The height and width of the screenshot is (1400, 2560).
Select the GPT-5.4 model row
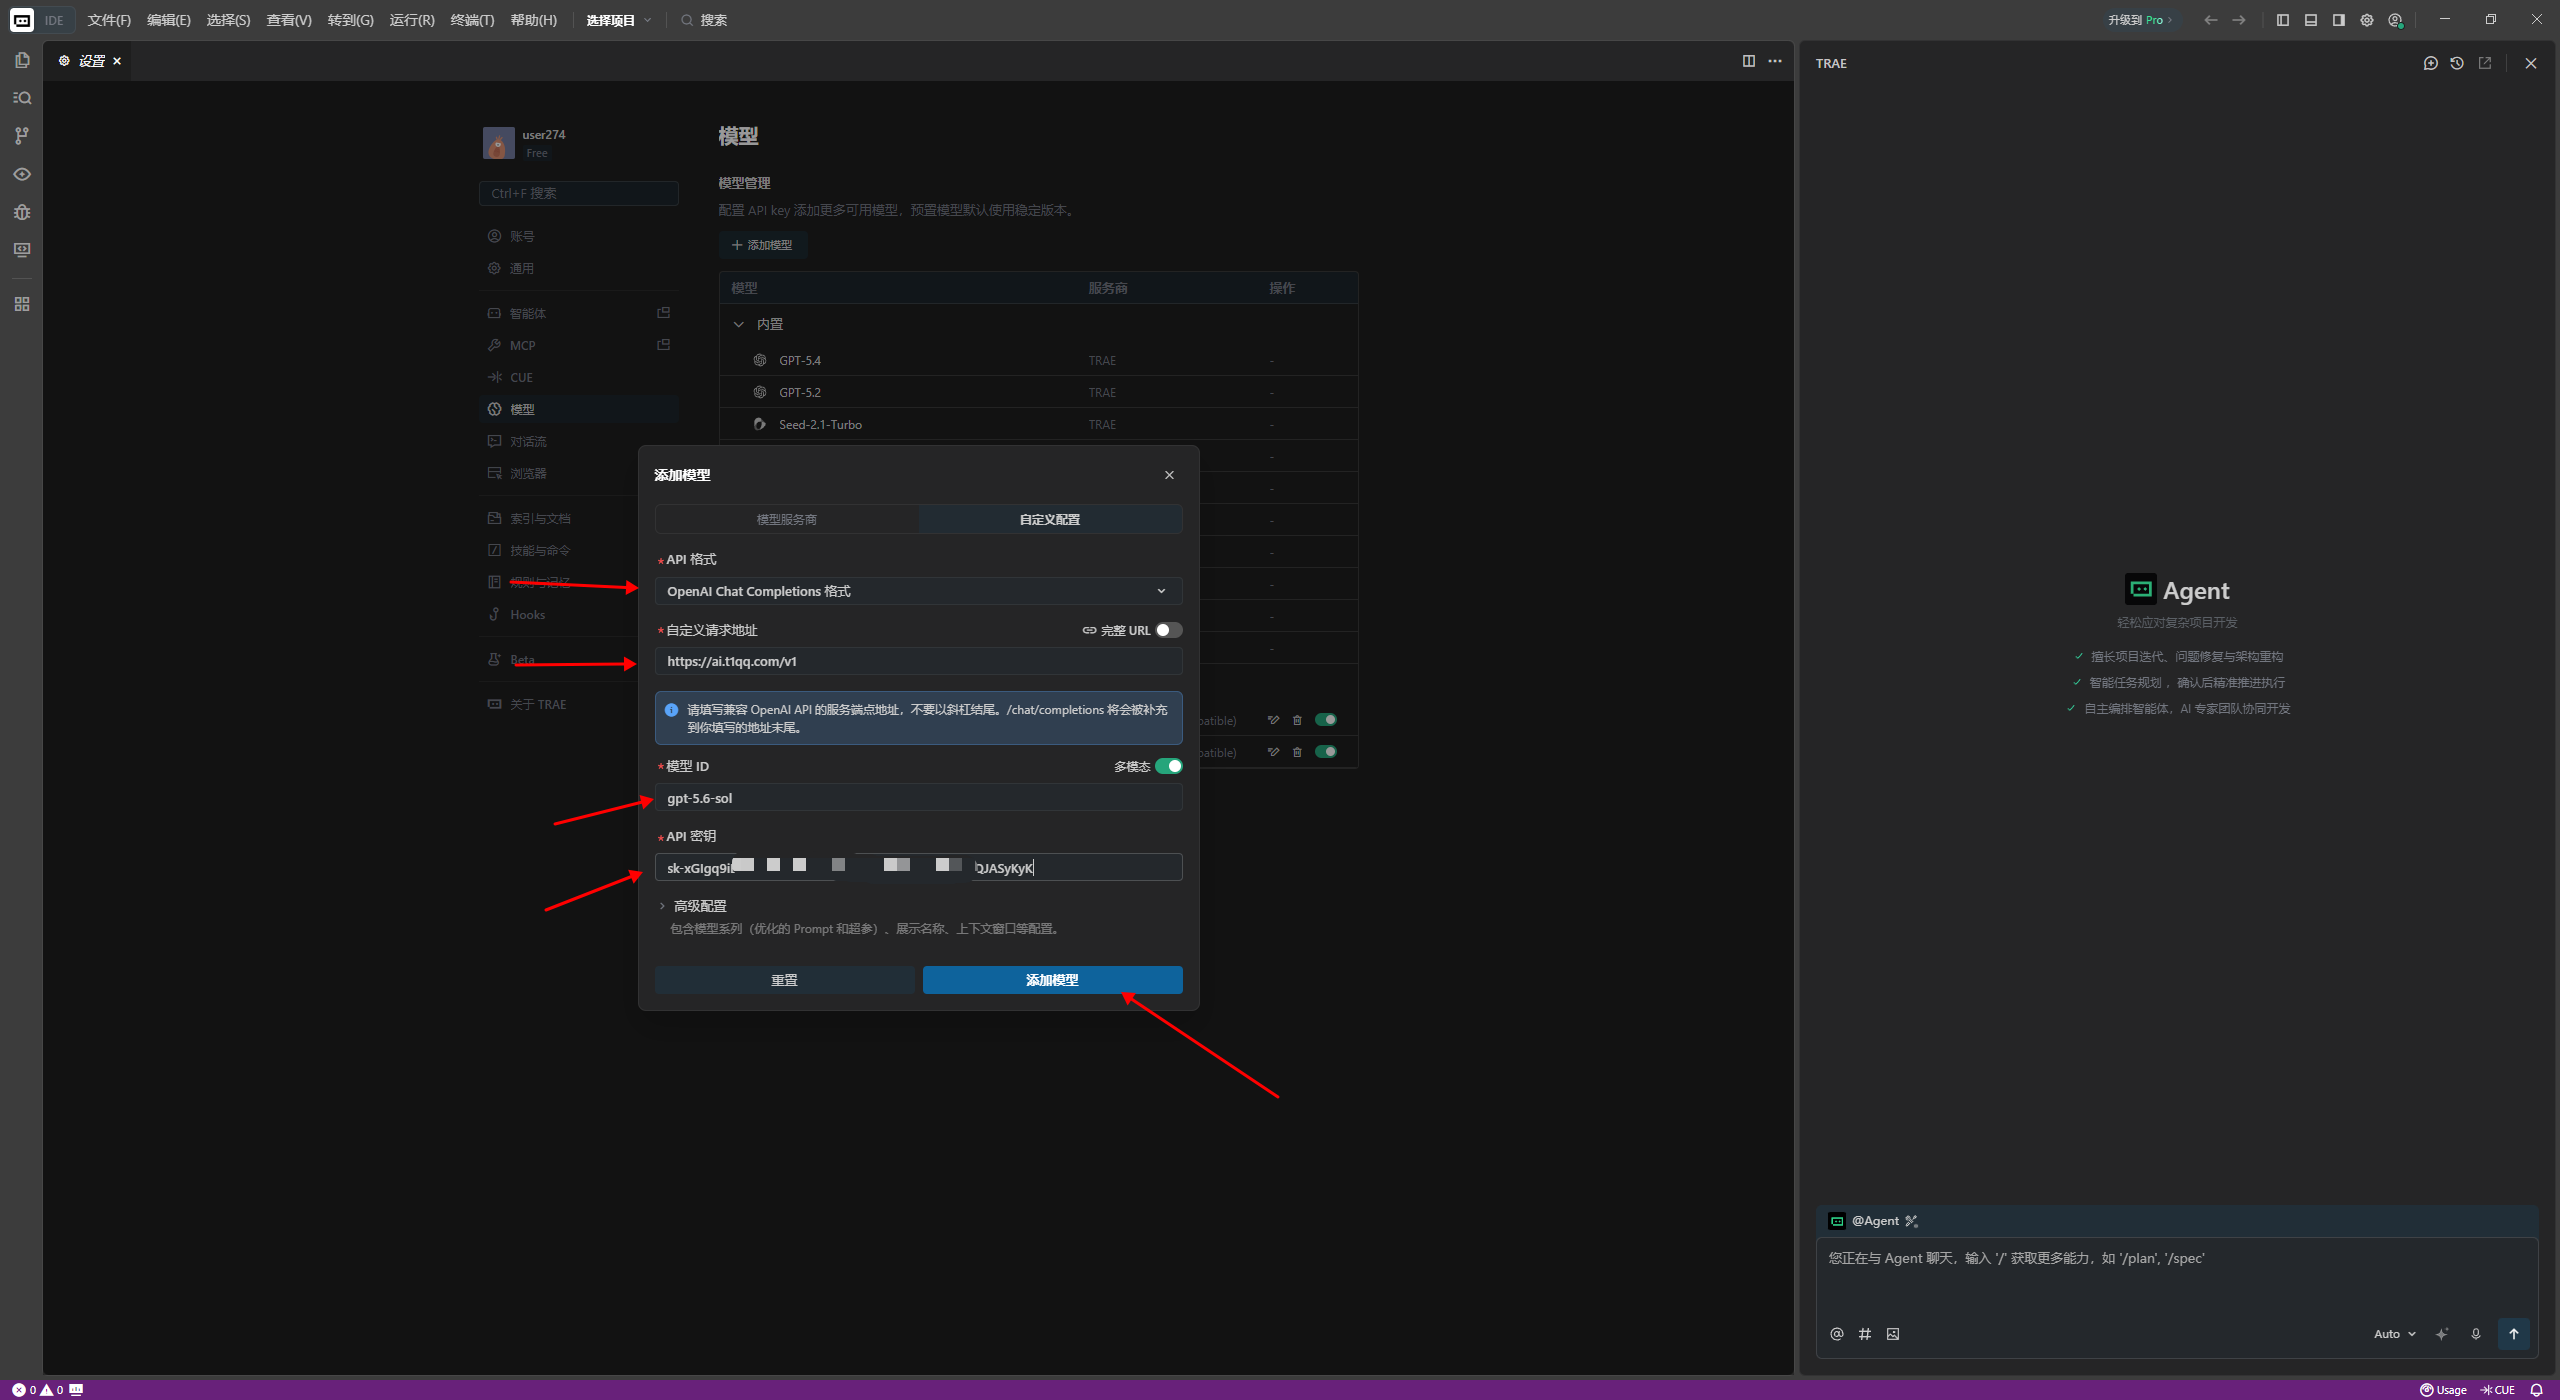click(x=1038, y=360)
